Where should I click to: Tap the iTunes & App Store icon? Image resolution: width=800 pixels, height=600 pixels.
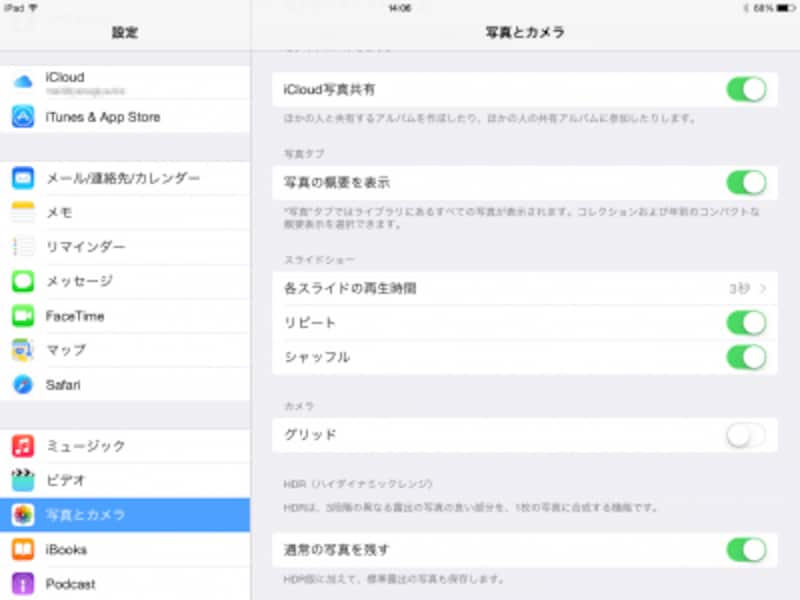click(x=23, y=117)
